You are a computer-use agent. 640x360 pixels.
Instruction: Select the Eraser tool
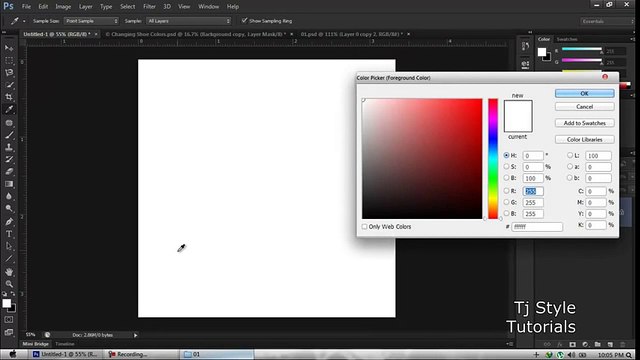9,172
